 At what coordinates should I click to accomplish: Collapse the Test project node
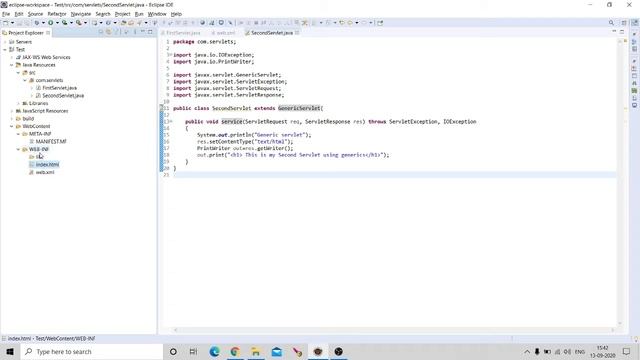5,49
